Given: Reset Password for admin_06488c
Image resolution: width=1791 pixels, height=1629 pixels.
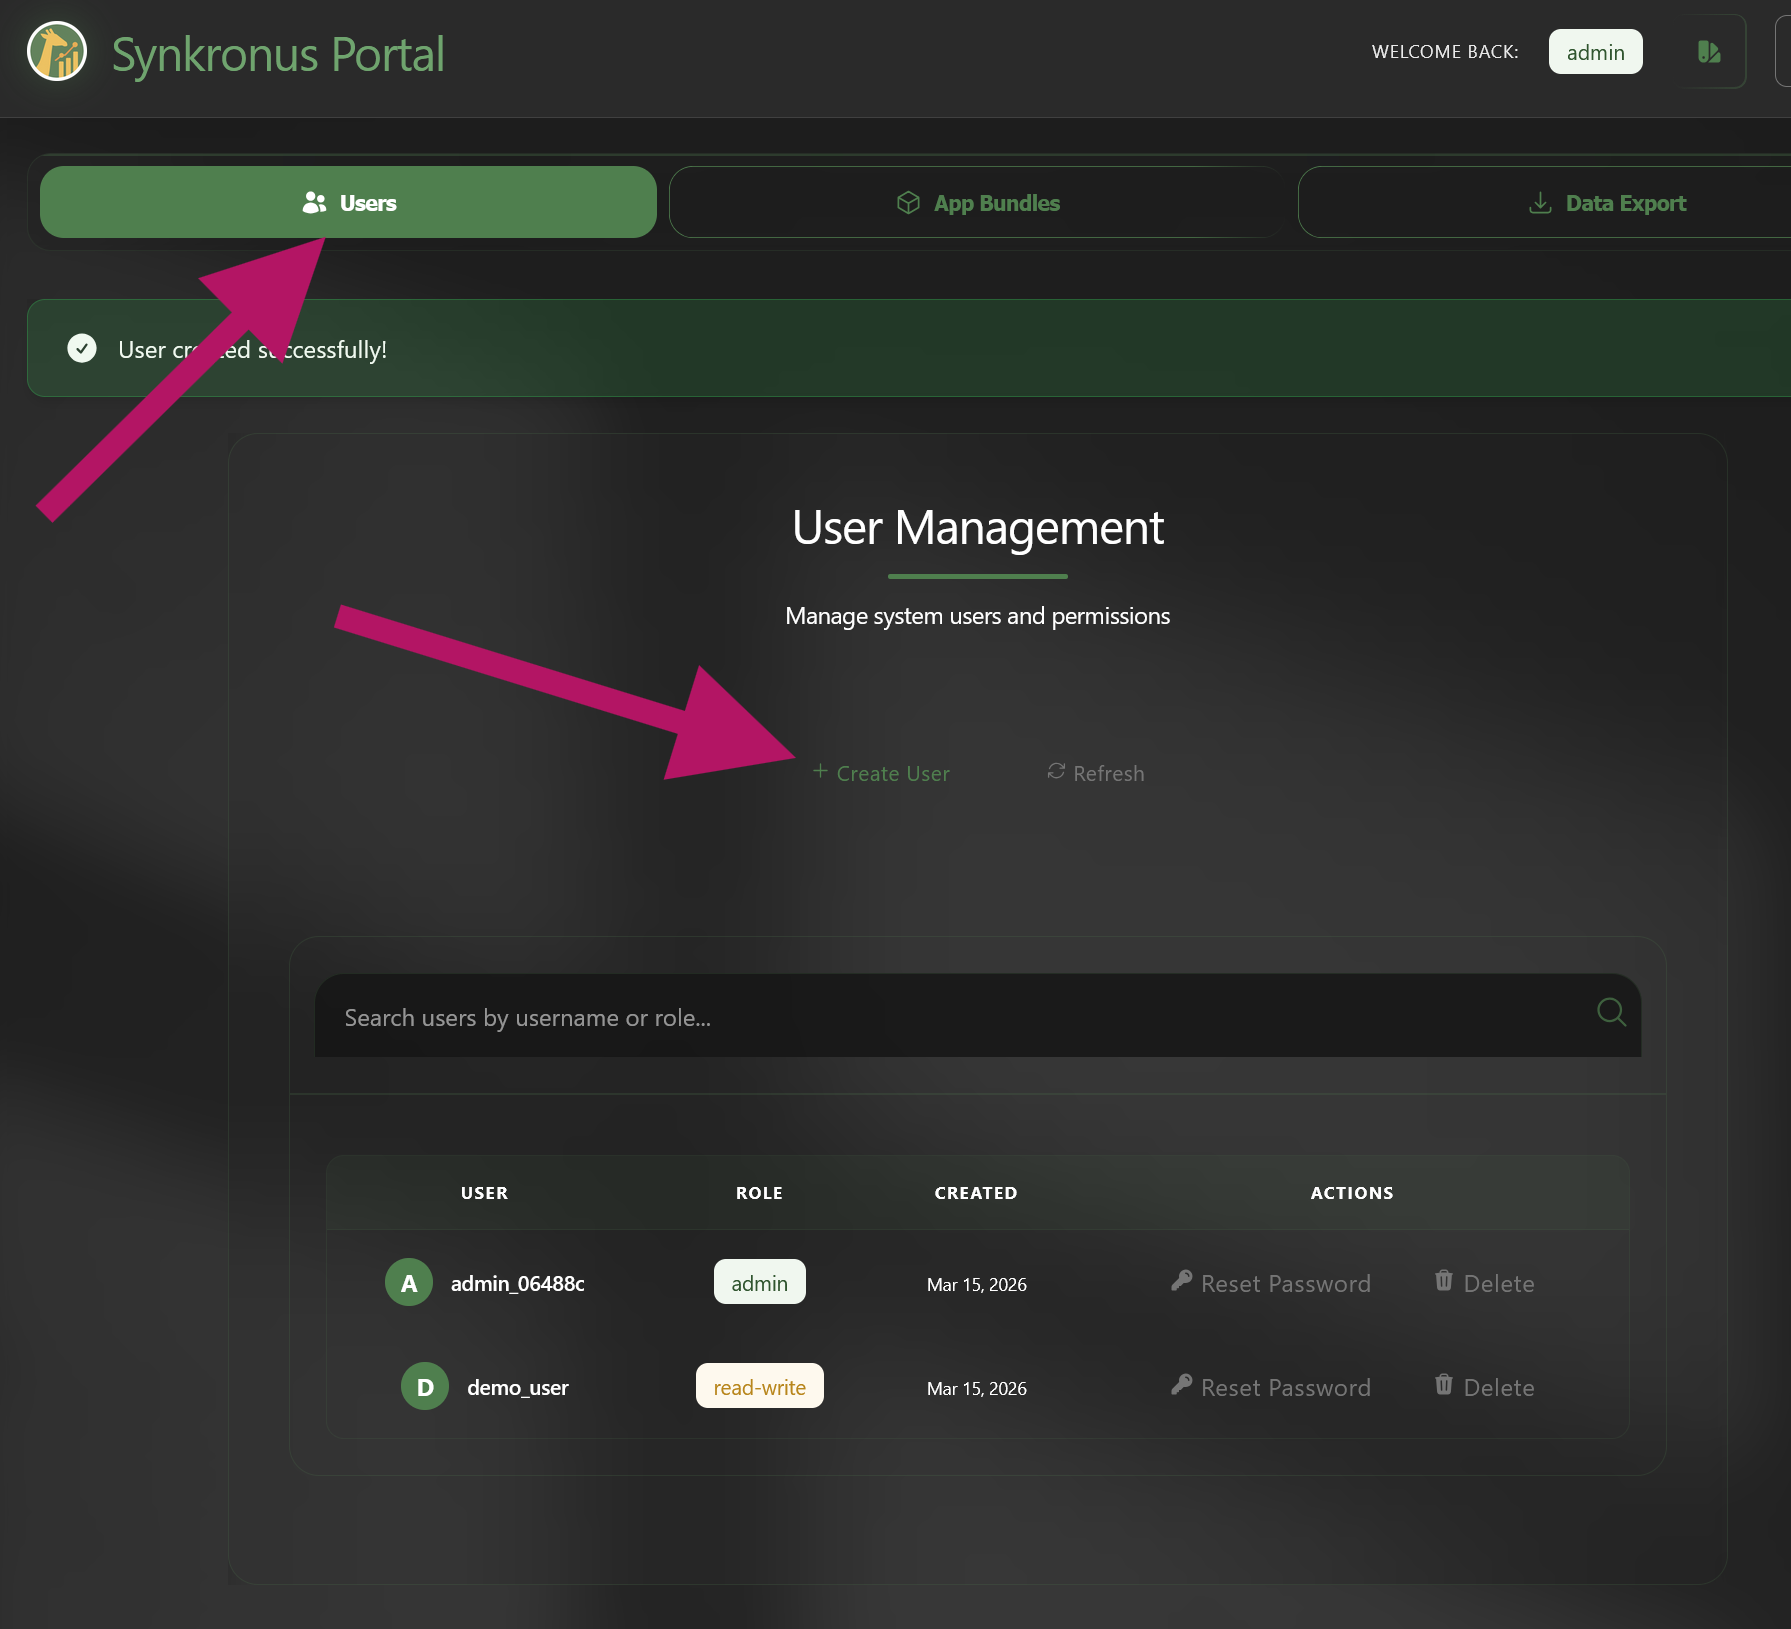Looking at the screenshot, I should tap(1271, 1283).
